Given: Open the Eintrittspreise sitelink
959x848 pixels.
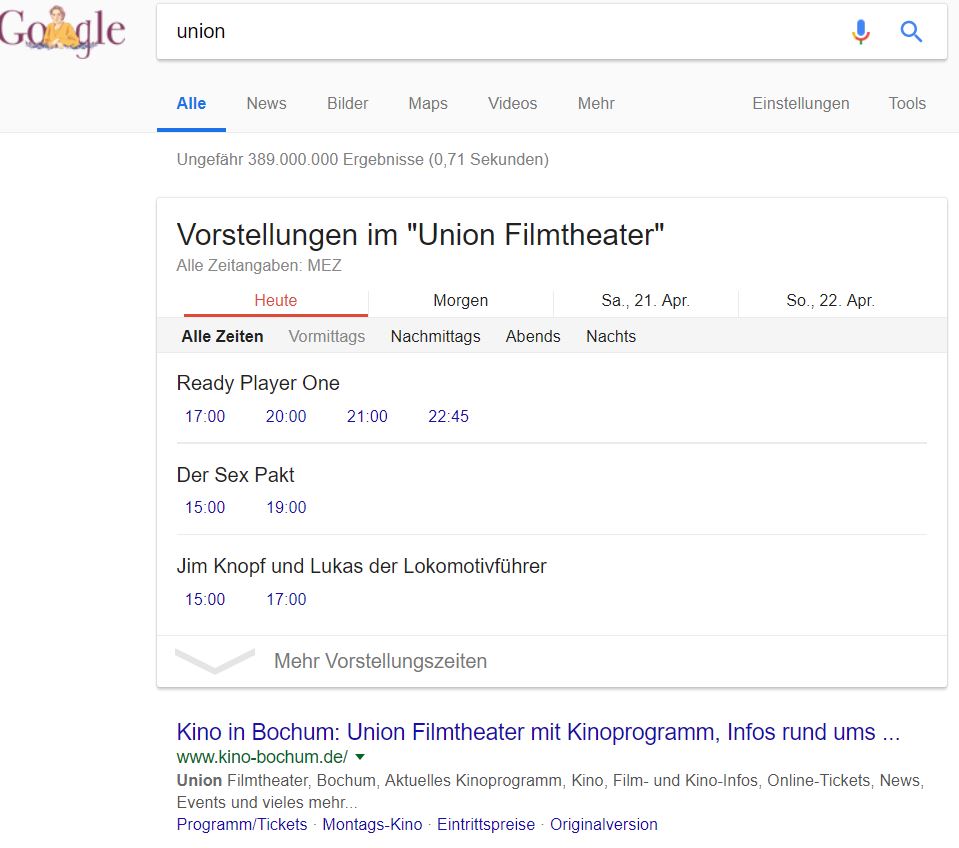Looking at the screenshot, I should [x=486, y=824].
